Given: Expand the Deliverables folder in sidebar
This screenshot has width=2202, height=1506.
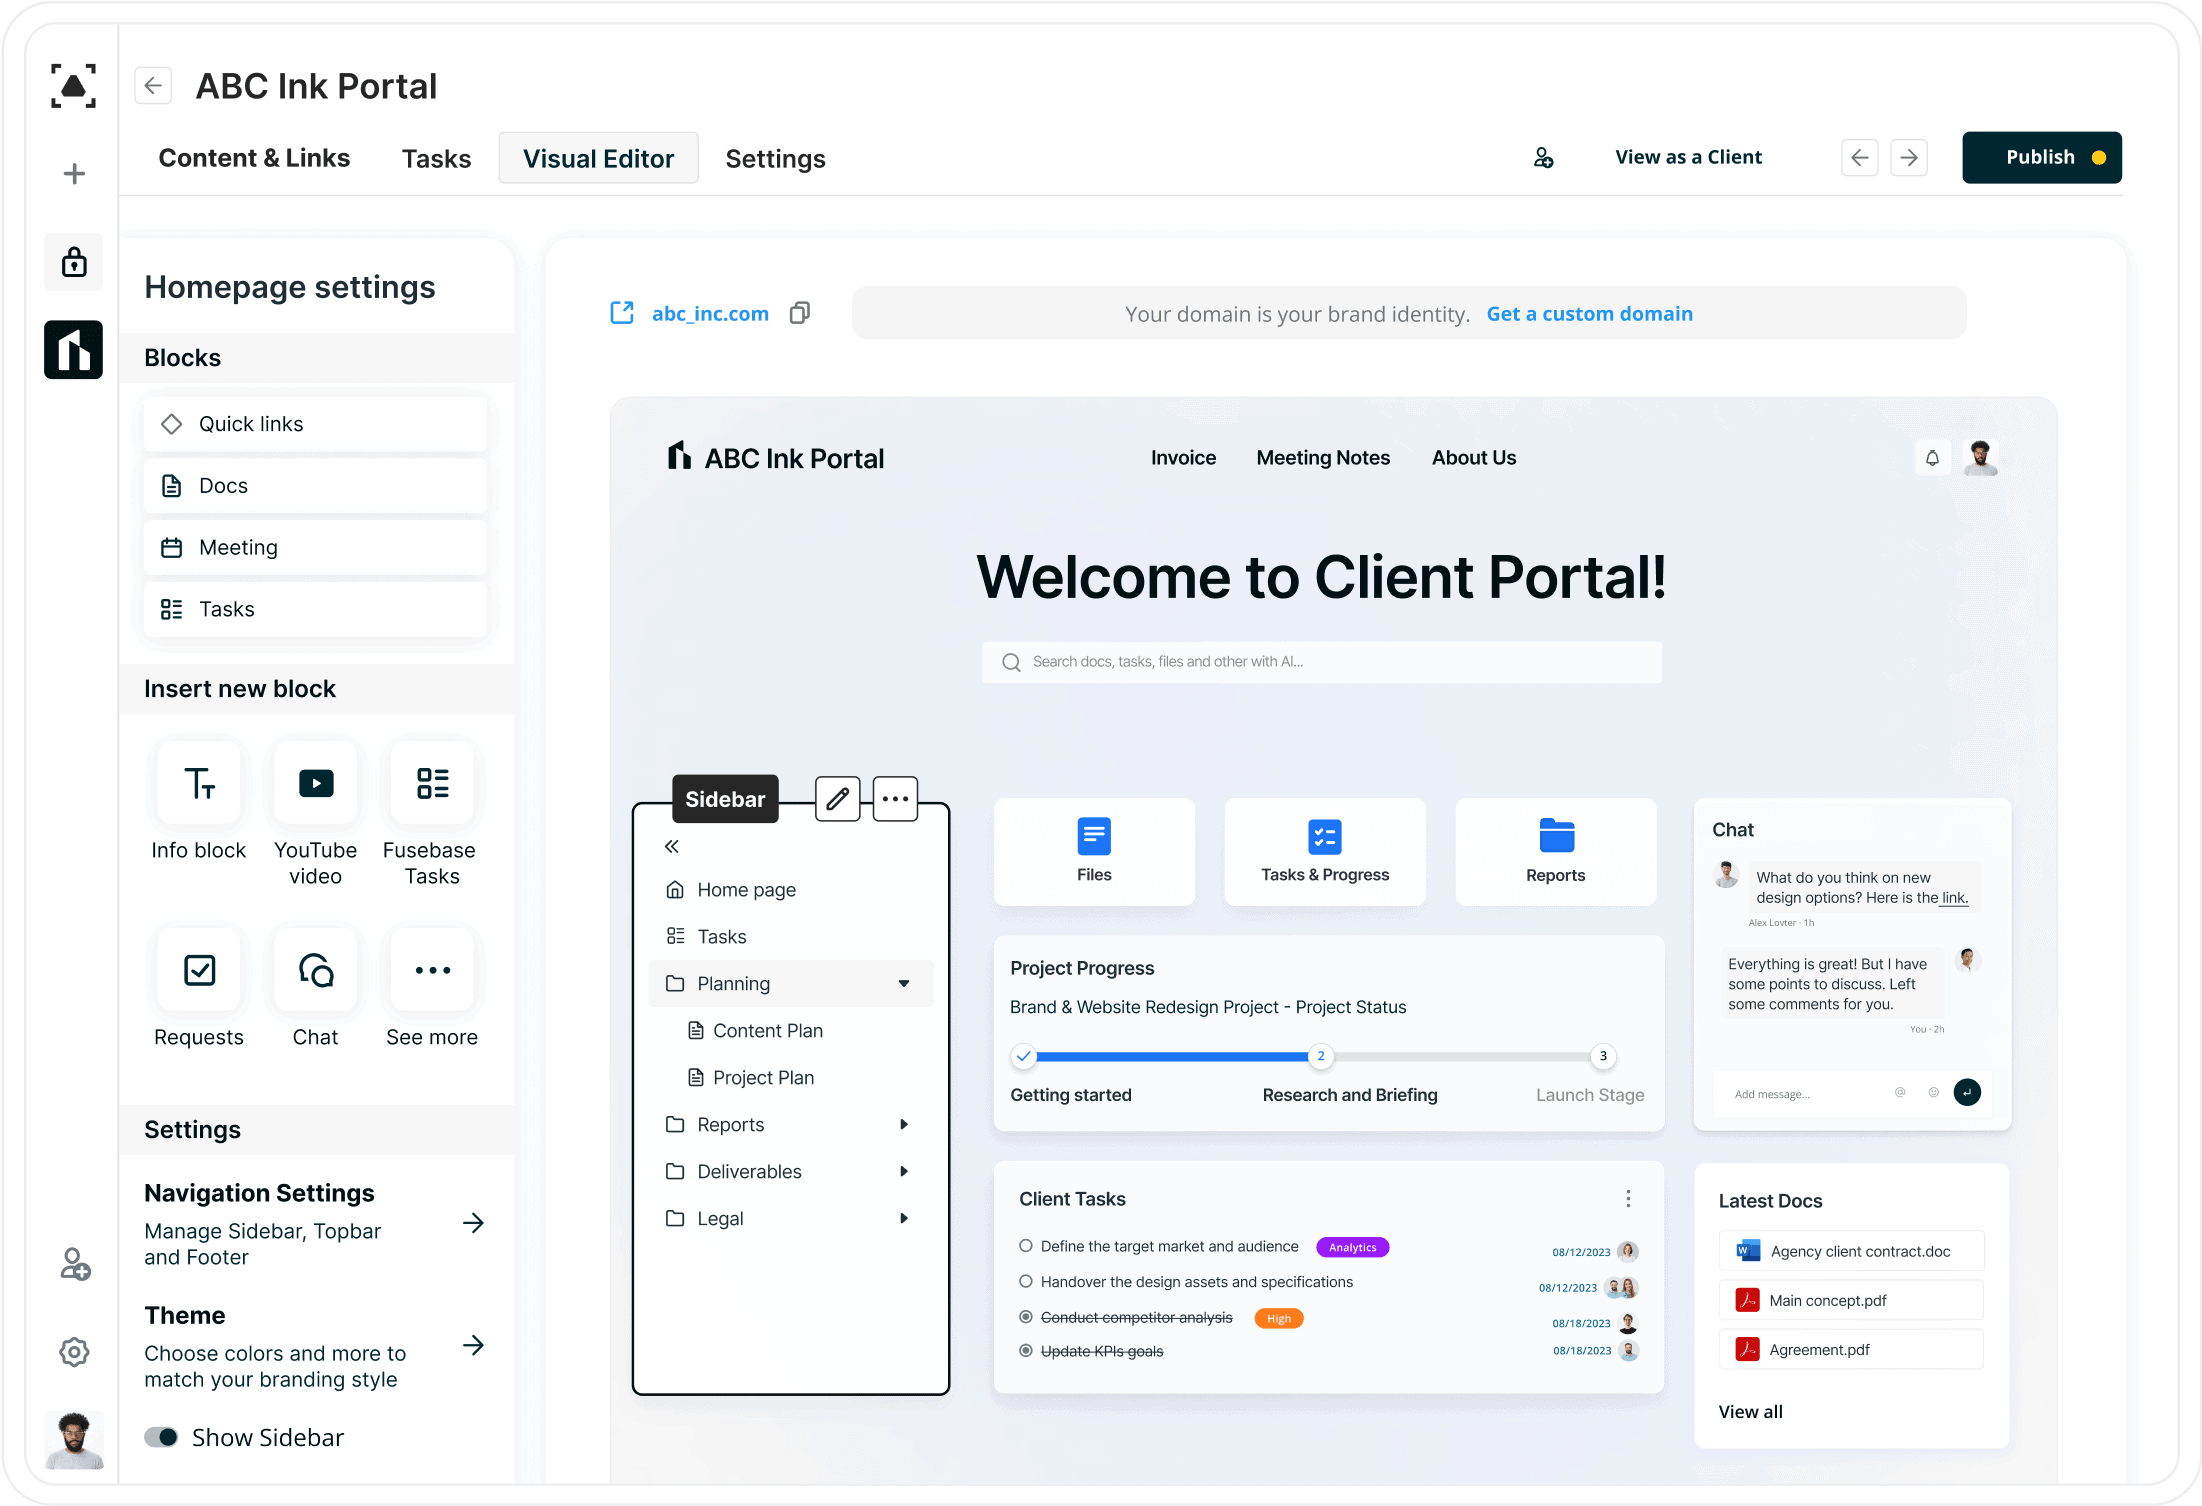Looking at the screenshot, I should (x=904, y=1172).
